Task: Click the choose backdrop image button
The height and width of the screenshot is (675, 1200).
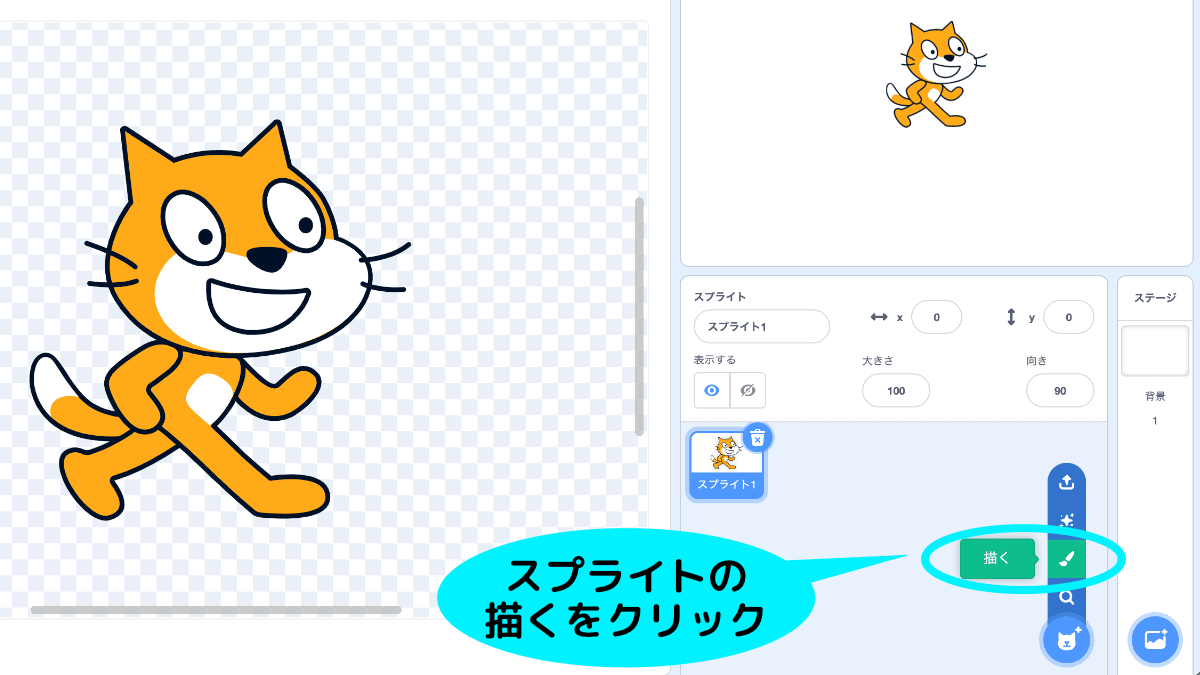Action: pyautogui.click(x=1155, y=640)
